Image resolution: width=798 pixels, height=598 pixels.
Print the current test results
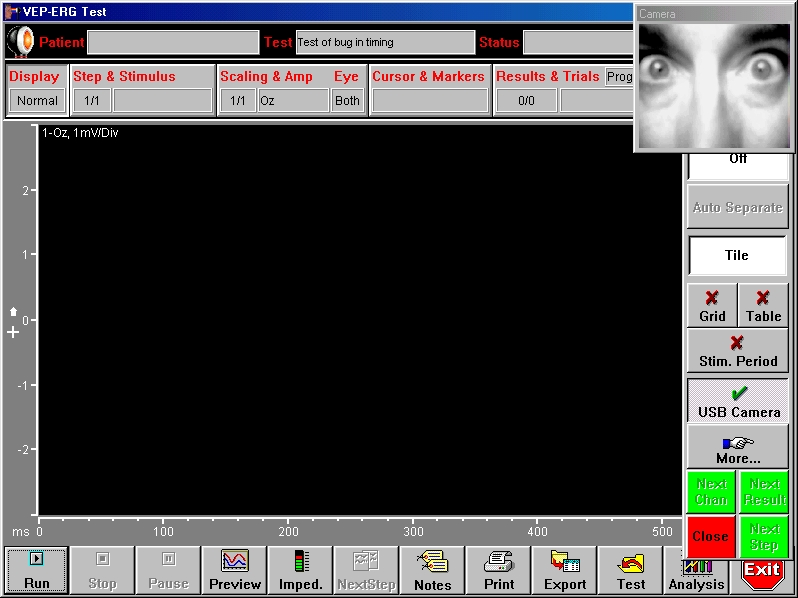tap(498, 570)
